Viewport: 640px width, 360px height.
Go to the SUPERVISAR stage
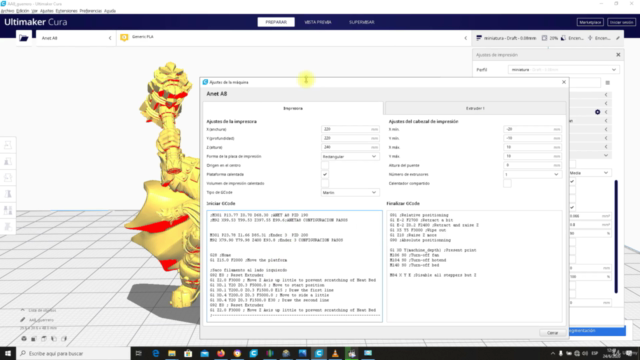click(x=362, y=22)
